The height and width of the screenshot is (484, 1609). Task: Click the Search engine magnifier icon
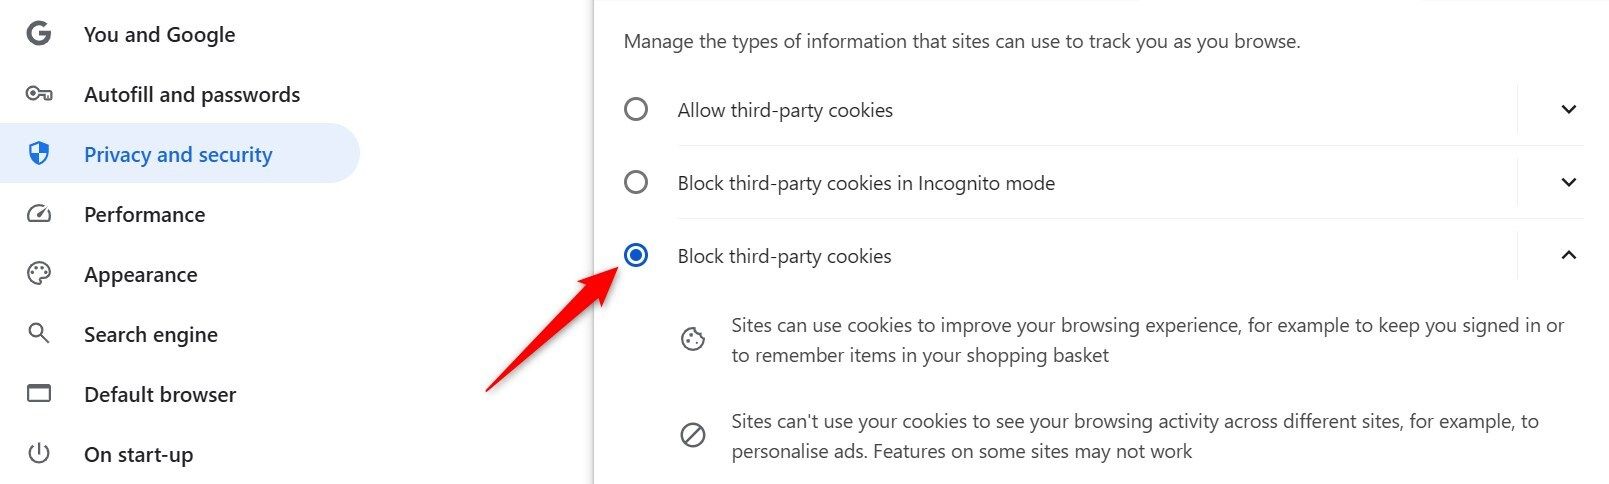tap(39, 334)
